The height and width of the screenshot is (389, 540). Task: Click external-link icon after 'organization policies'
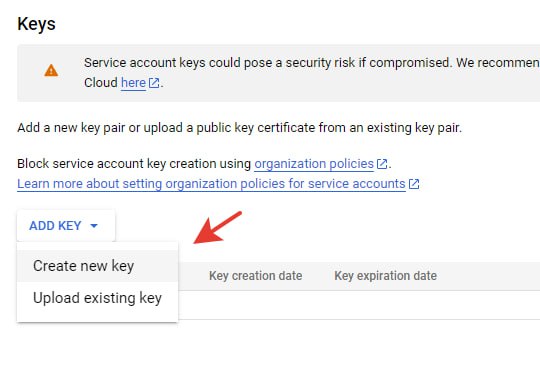(382, 164)
